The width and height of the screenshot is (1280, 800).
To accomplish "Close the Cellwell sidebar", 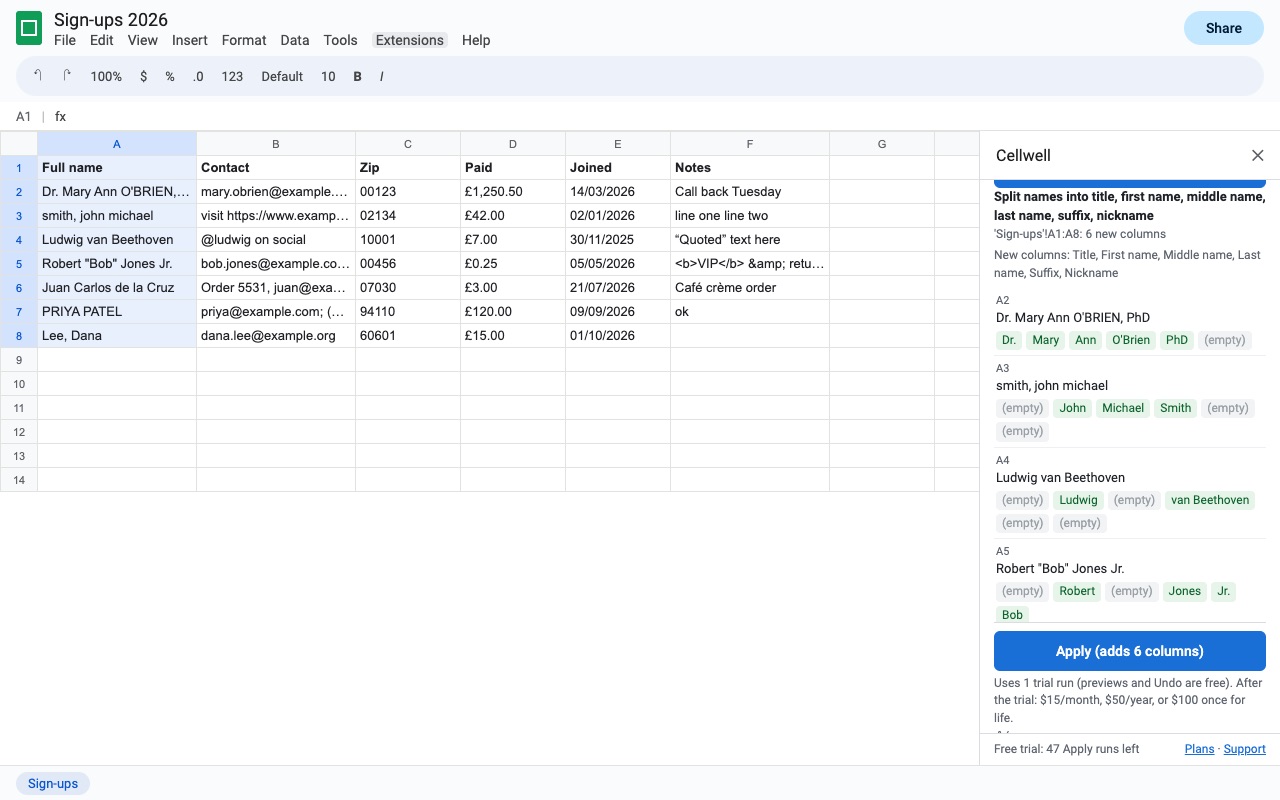I will [x=1258, y=155].
